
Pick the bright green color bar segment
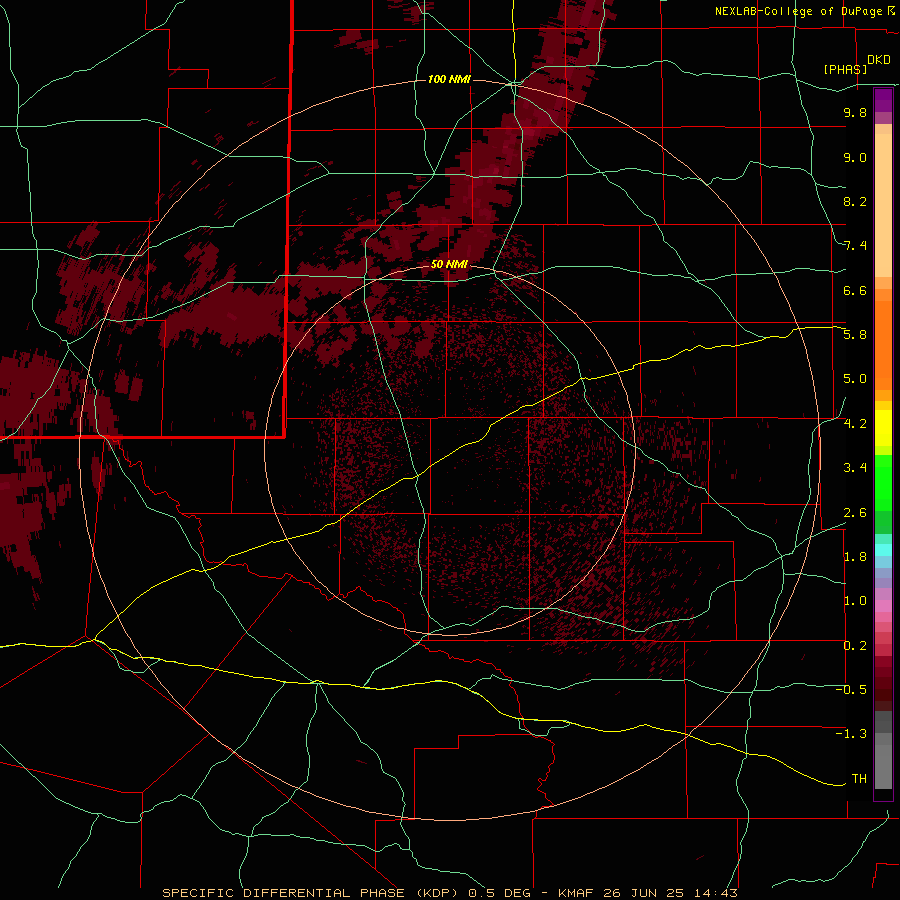883,482
